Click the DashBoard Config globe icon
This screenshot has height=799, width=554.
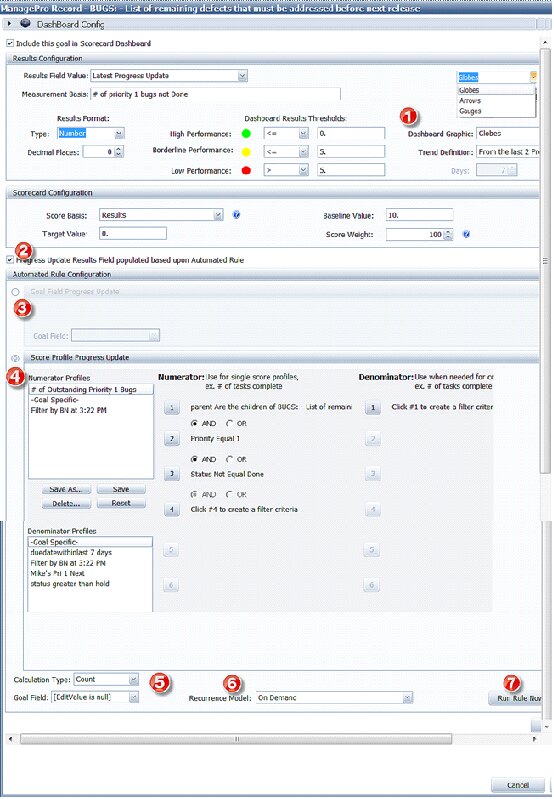pyautogui.click(x=25, y=23)
